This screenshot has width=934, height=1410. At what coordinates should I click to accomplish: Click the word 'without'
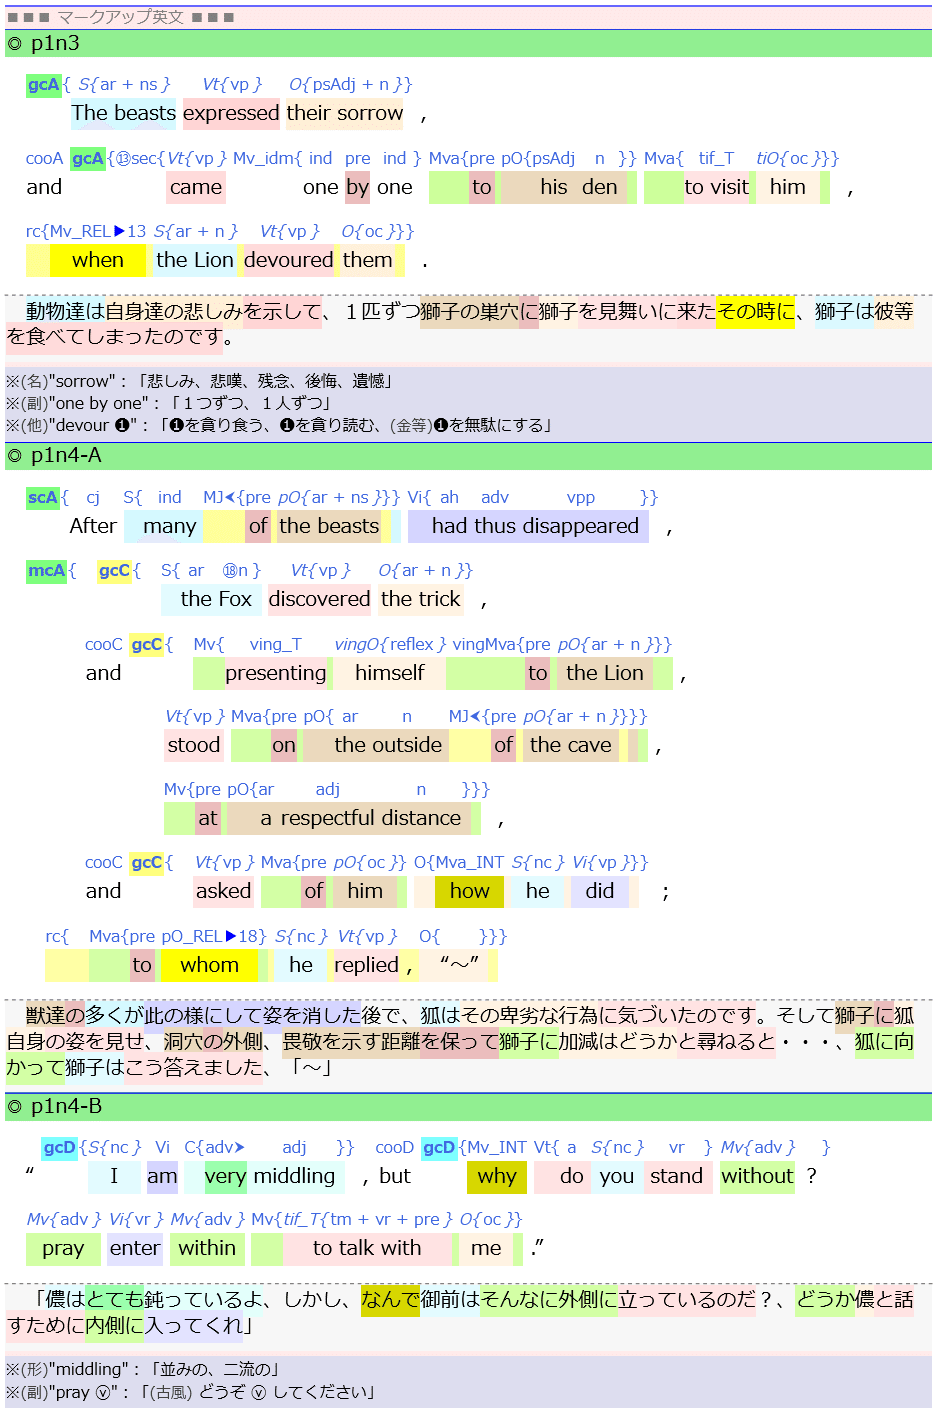pos(757,1176)
